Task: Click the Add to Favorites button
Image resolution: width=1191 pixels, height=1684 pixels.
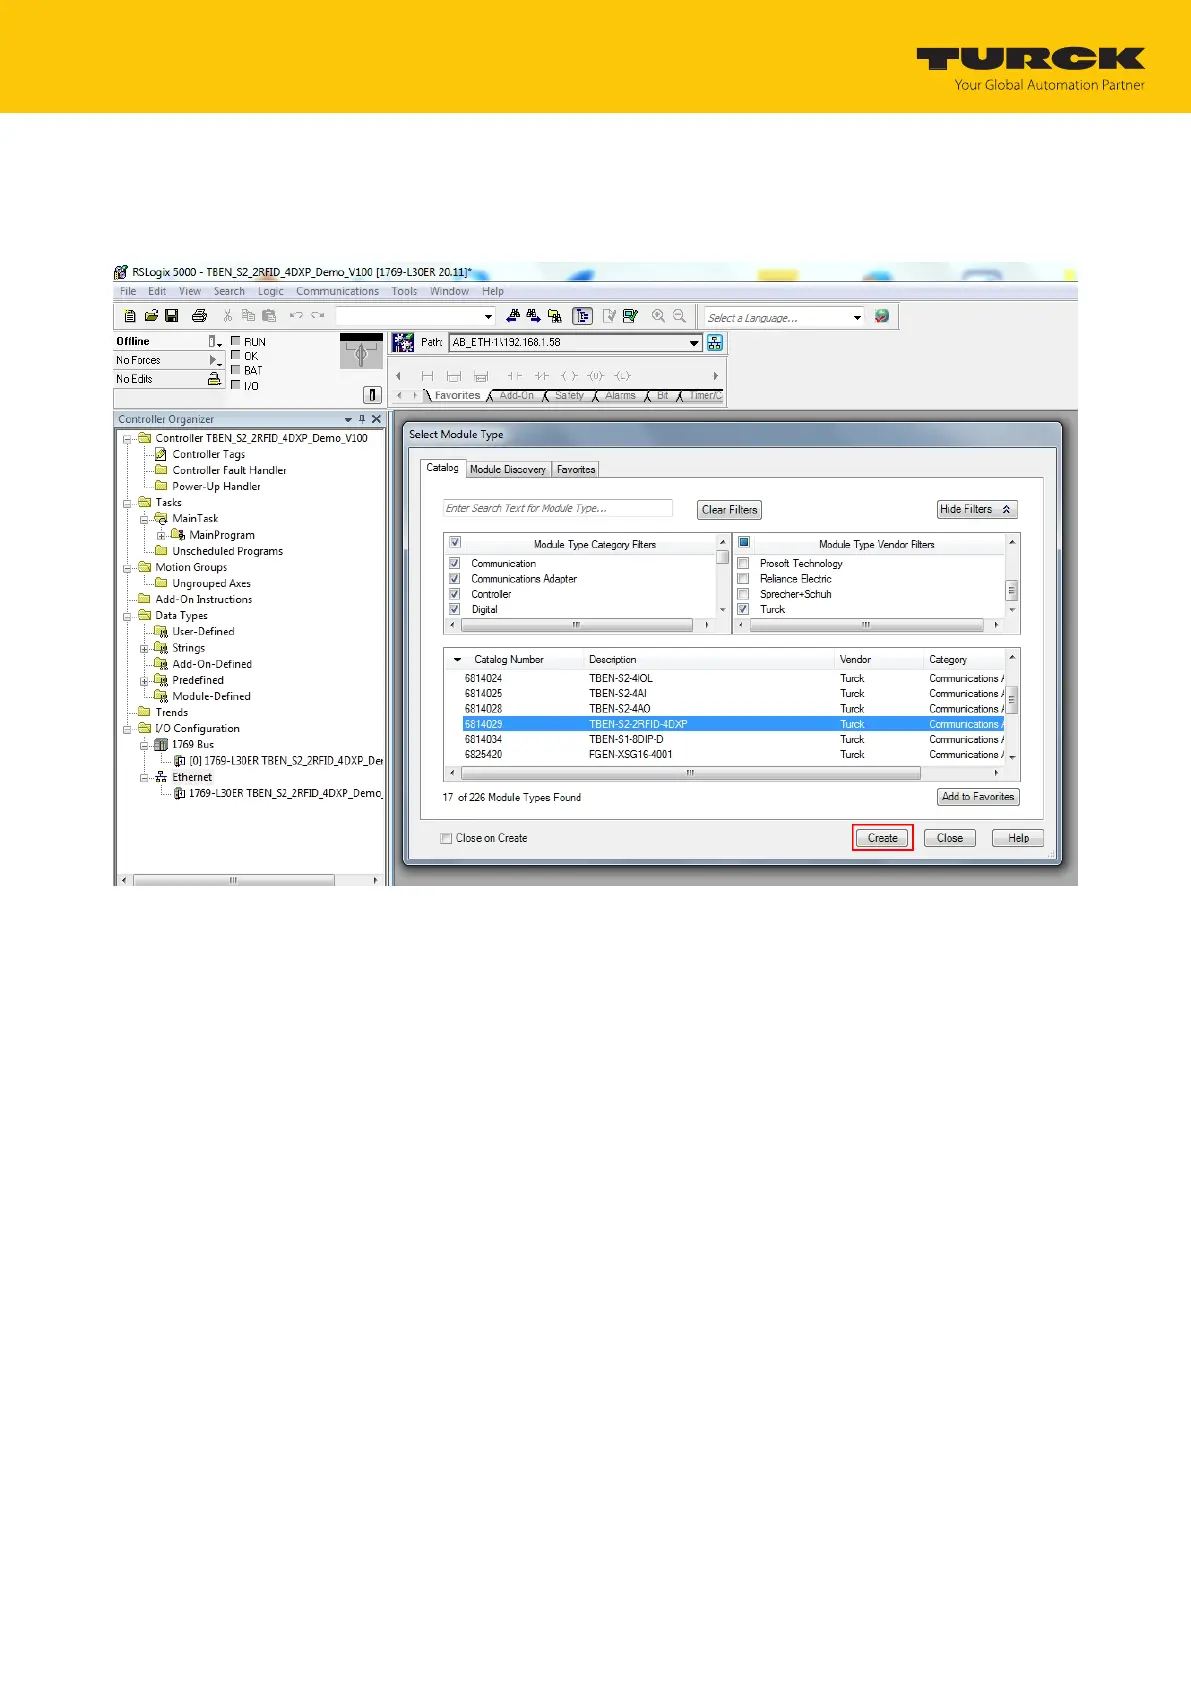Action: click(978, 797)
